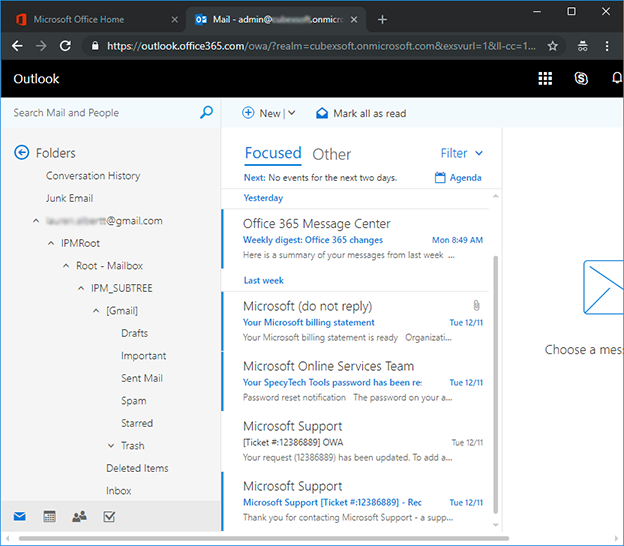Open the Inbox folder
624x546 pixels.
(x=119, y=491)
